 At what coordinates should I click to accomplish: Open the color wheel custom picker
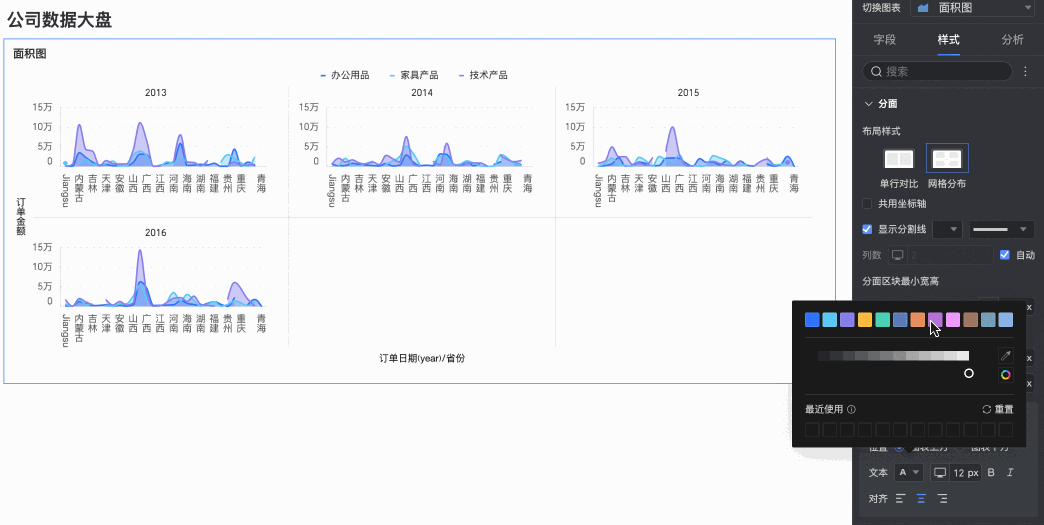1005,375
